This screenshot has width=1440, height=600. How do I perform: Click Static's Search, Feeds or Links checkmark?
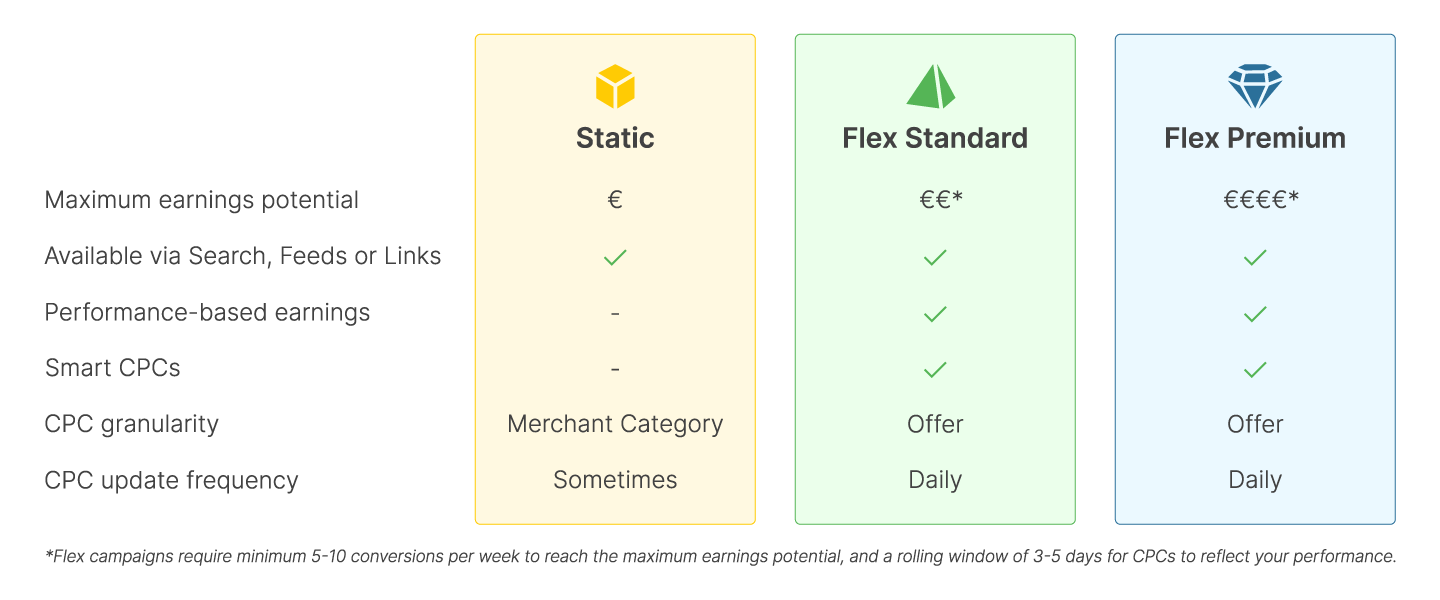[615, 258]
